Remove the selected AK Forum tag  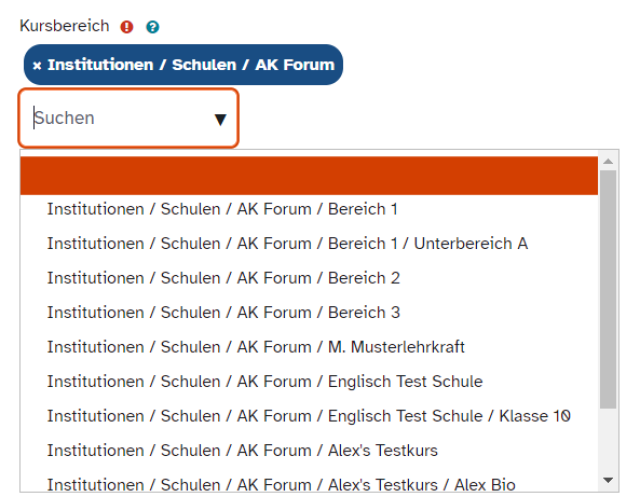tap(37, 65)
